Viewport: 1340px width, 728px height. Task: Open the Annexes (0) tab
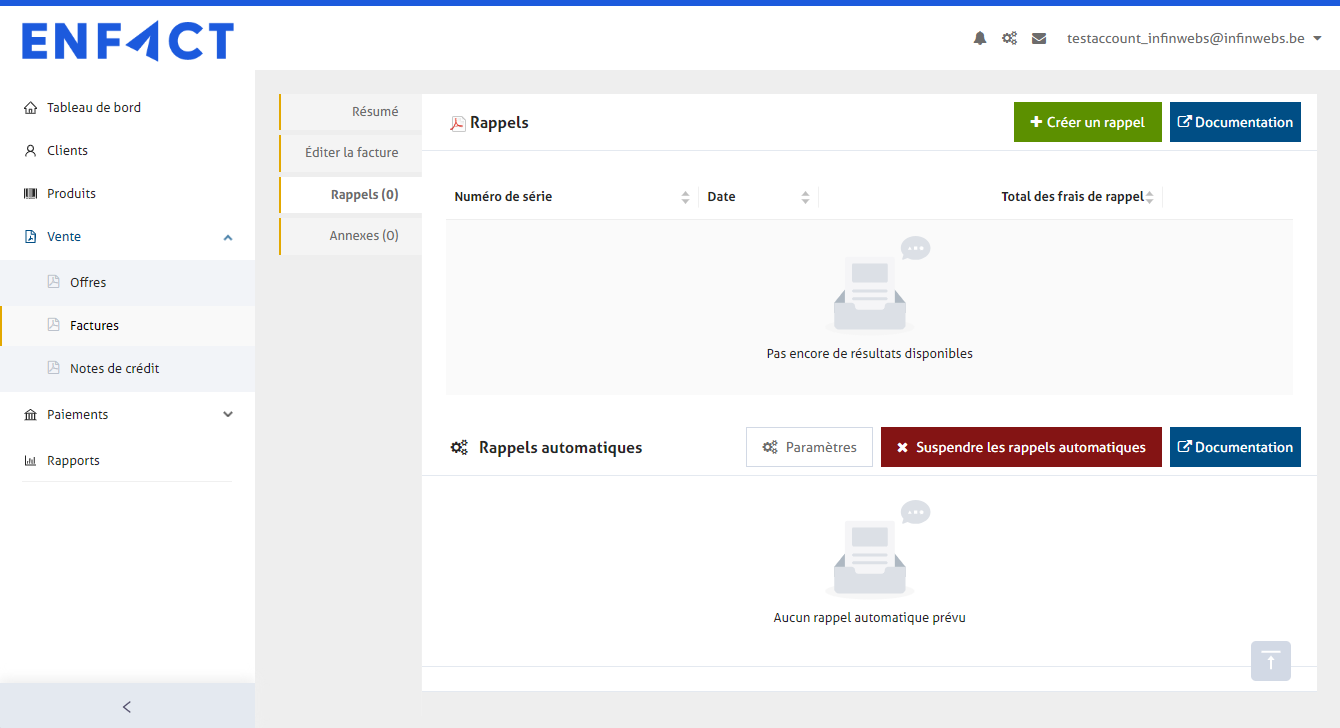[351, 236]
